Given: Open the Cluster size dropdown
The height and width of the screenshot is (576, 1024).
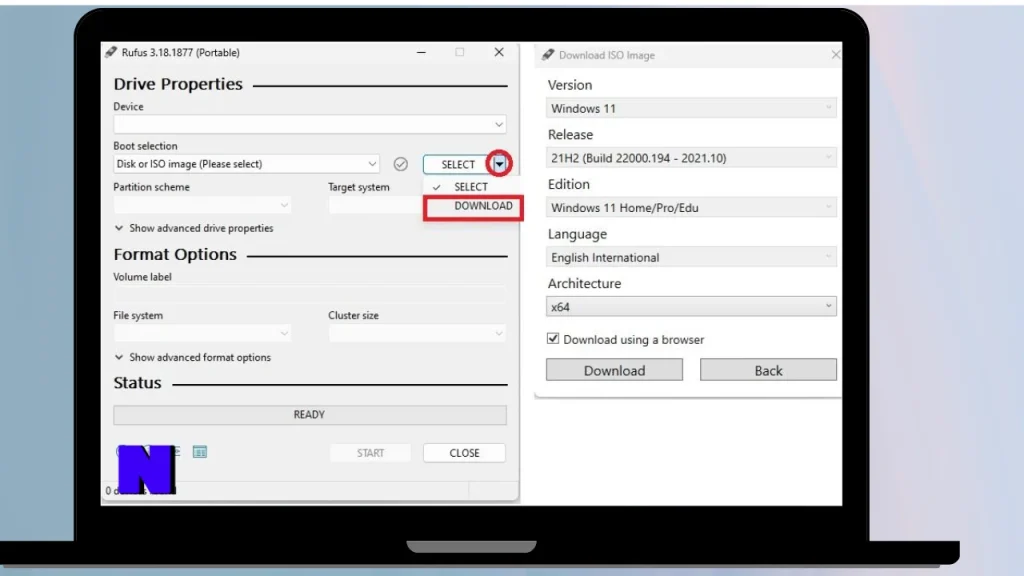Looking at the screenshot, I should (x=417, y=333).
